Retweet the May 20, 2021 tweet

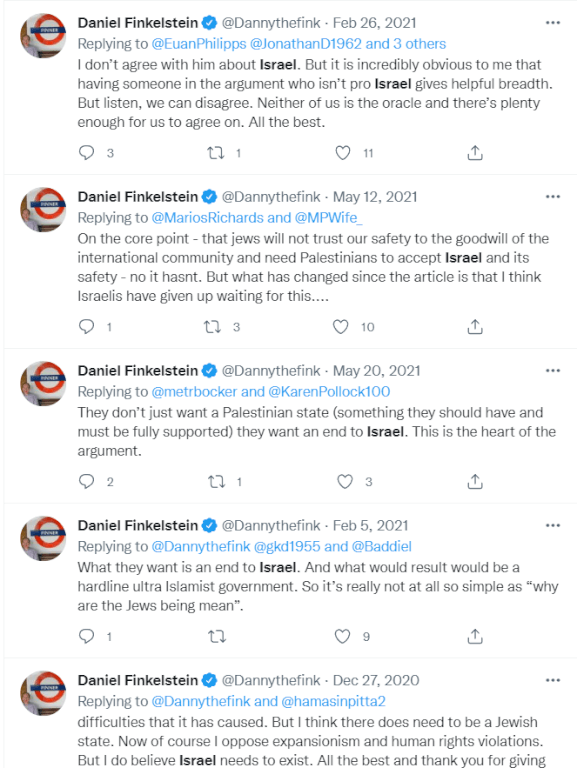216,481
